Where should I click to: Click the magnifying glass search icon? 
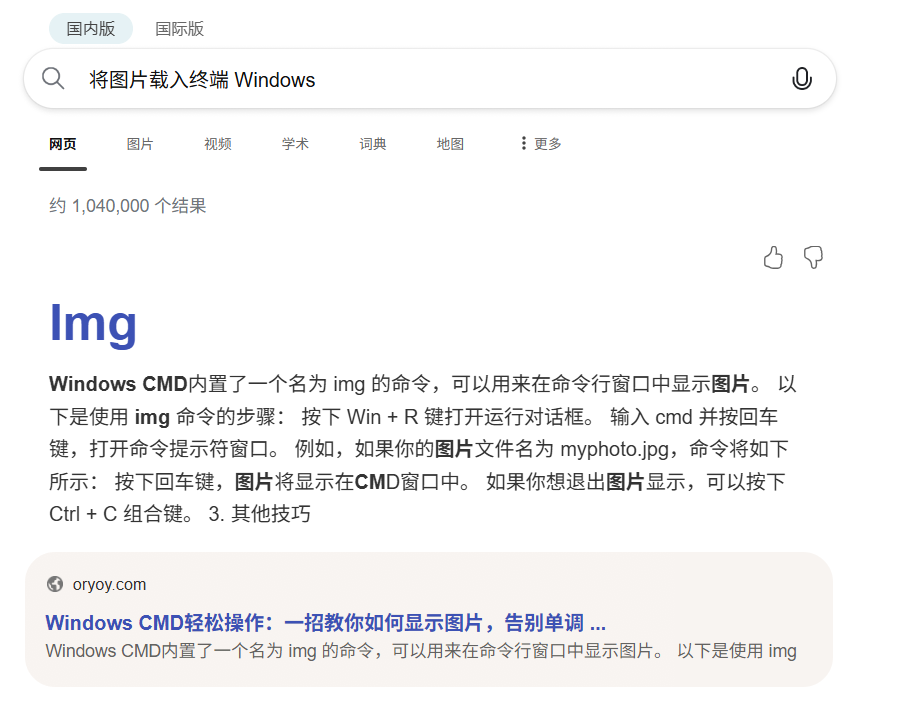point(53,79)
